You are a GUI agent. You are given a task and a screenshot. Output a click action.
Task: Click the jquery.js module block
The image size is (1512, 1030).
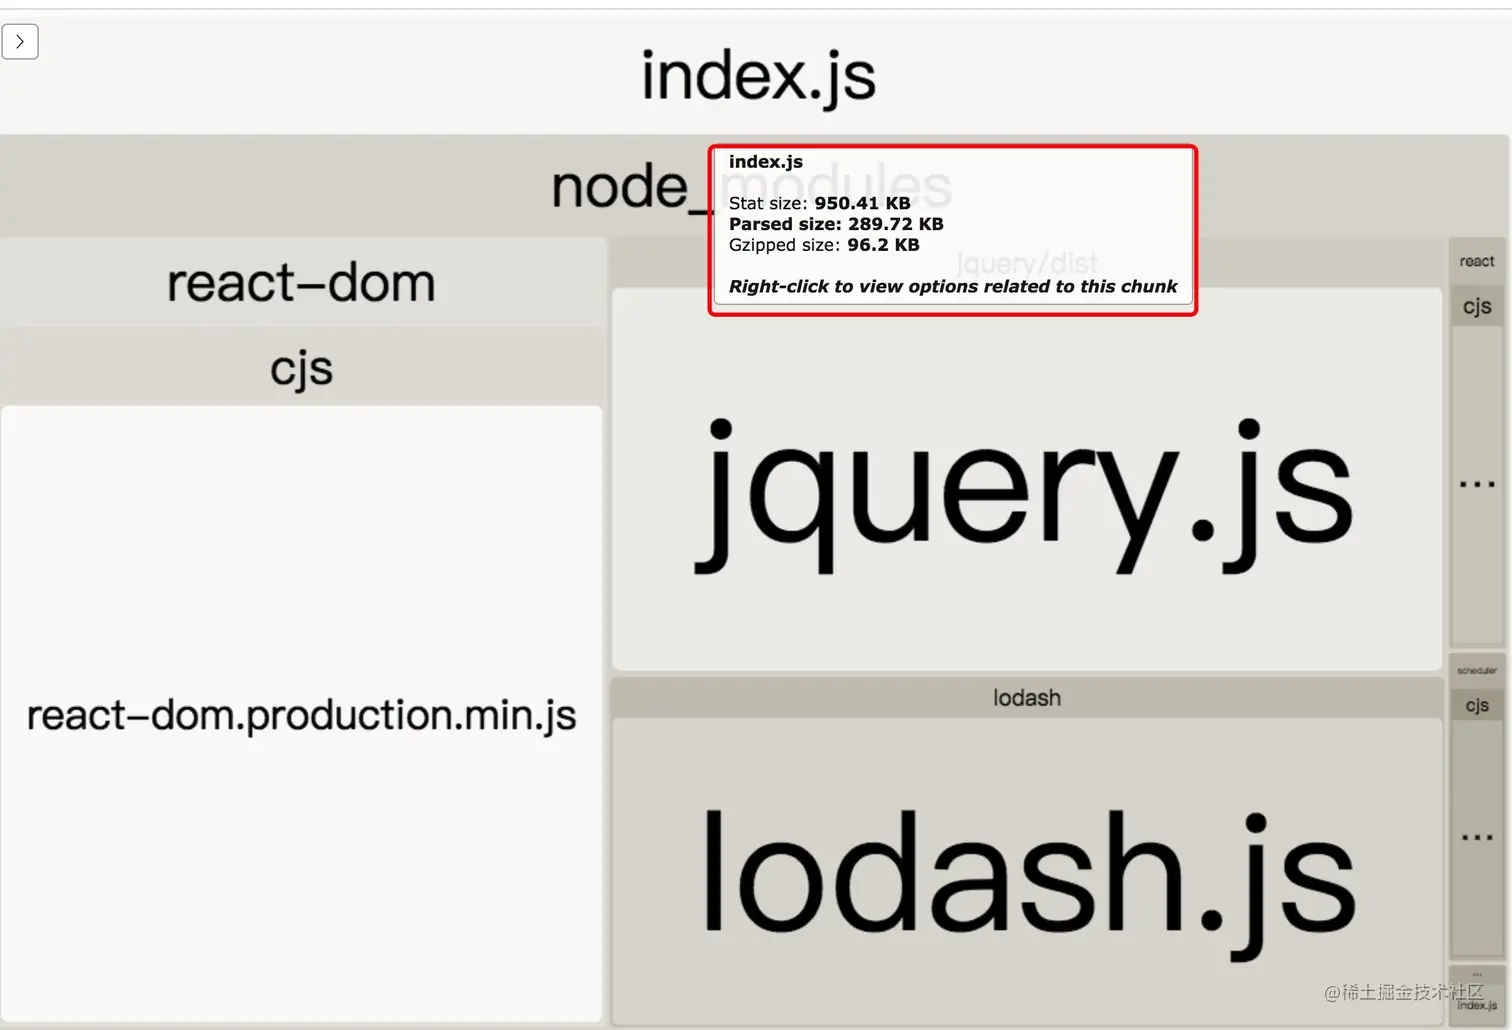click(1026, 480)
